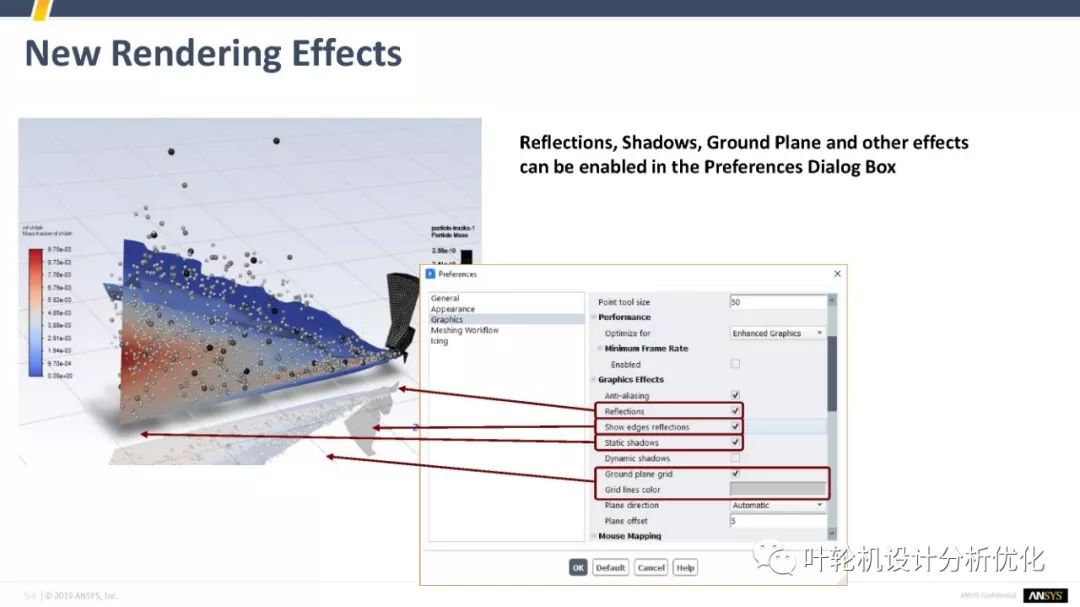The image size is (1080, 607).
Task: Toggle the Ground plane grid checkbox
Action: tap(736, 474)
